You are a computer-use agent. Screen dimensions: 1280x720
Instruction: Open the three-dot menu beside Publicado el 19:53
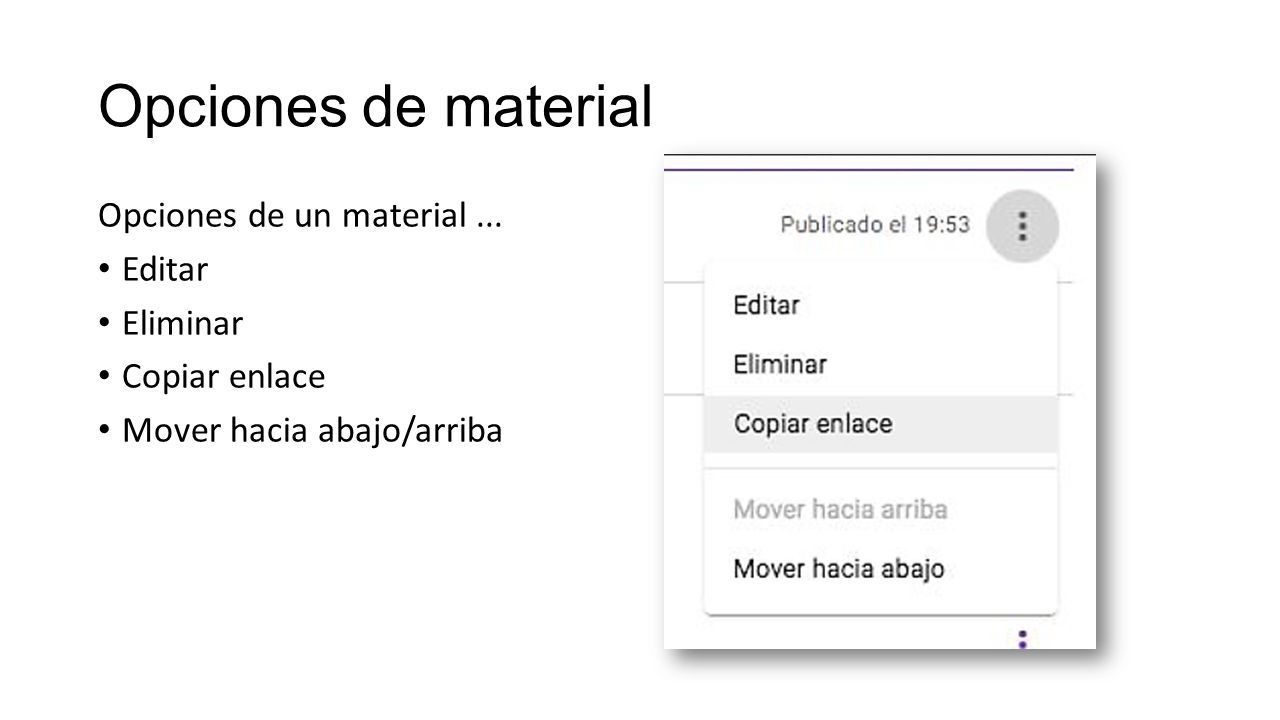pyautogui.click(x=1022, y=226)
